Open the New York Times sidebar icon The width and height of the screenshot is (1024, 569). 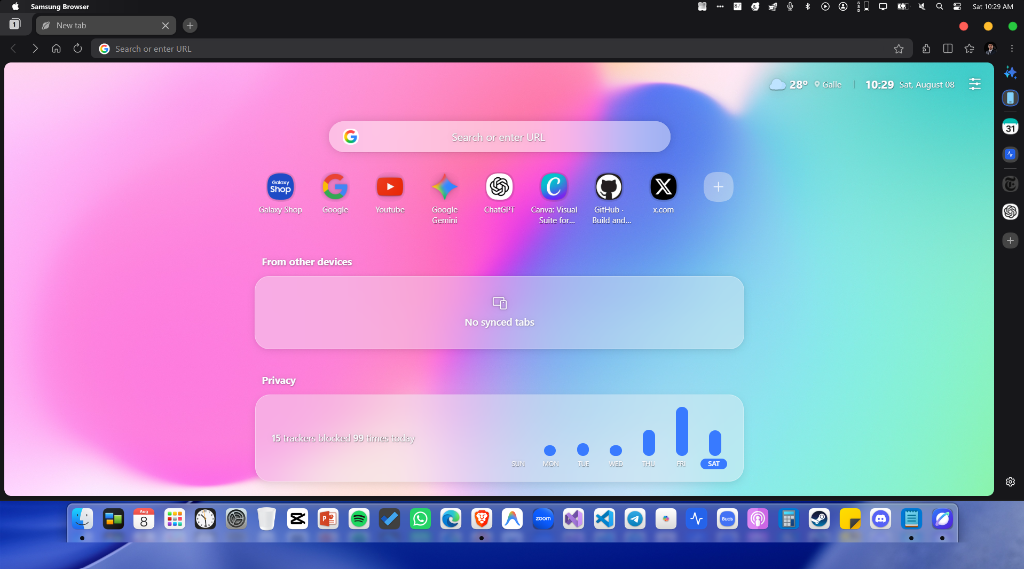coord(1010,184)
